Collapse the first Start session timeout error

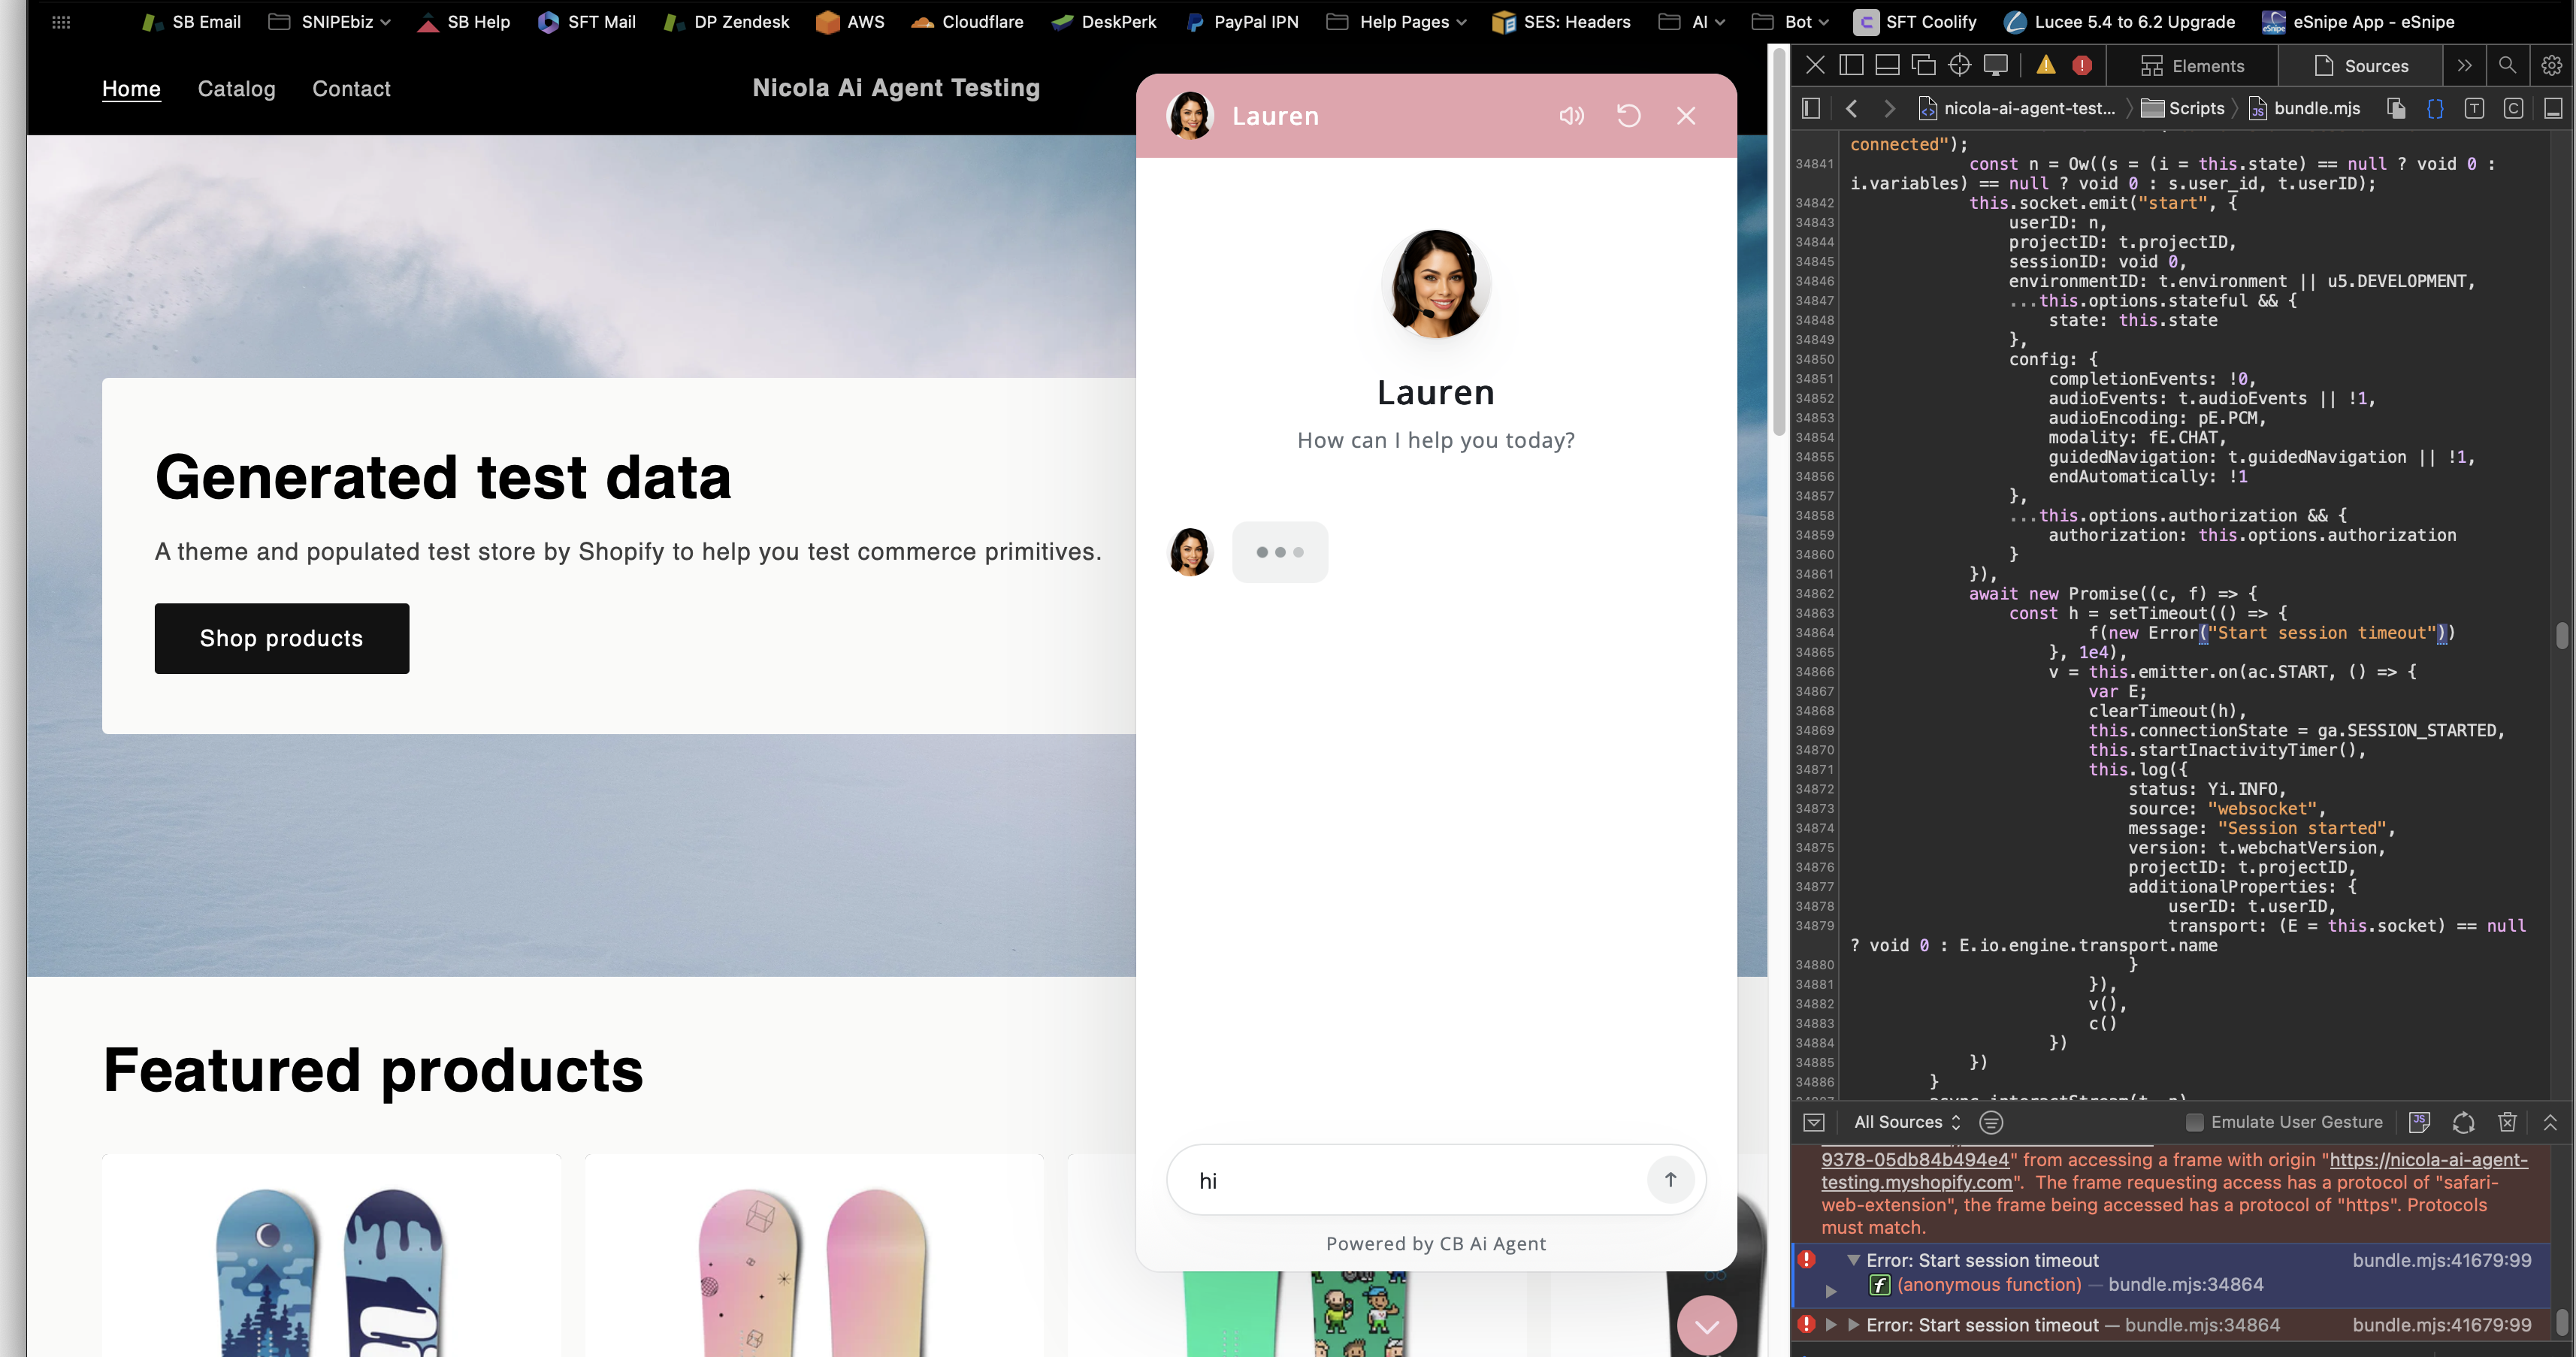pyautogui.click(x=1853, y=1260)
